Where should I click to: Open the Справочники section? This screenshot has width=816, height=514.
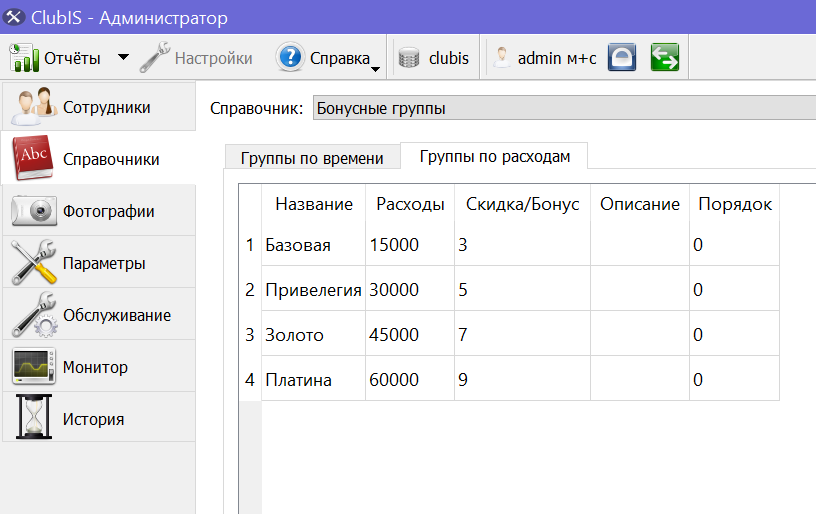99,158
